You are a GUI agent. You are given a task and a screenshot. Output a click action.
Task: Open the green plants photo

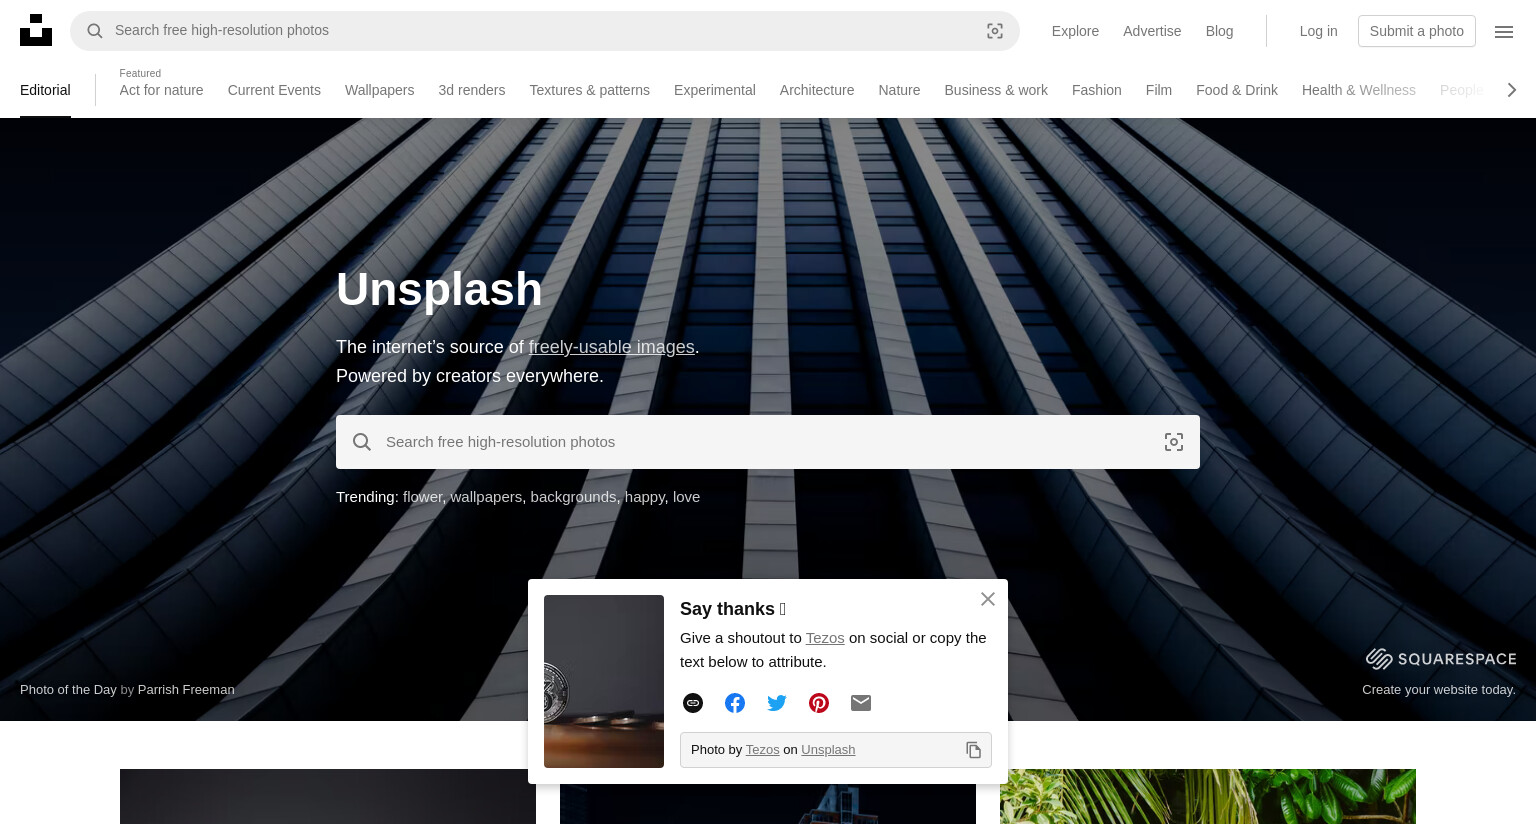click(1208, 796)
